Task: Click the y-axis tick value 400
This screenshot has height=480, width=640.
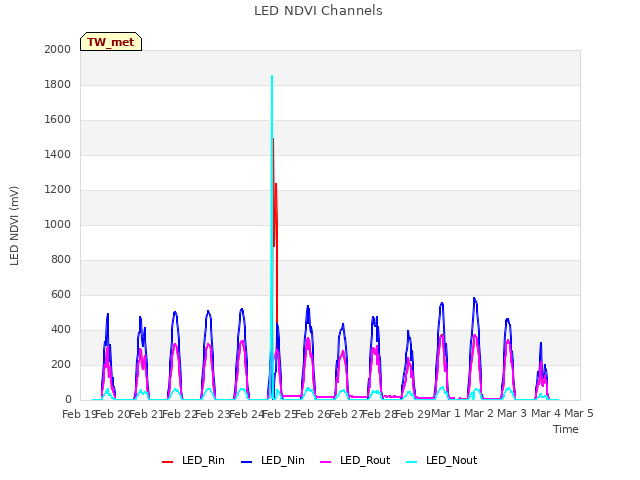Action: (61, 330)
